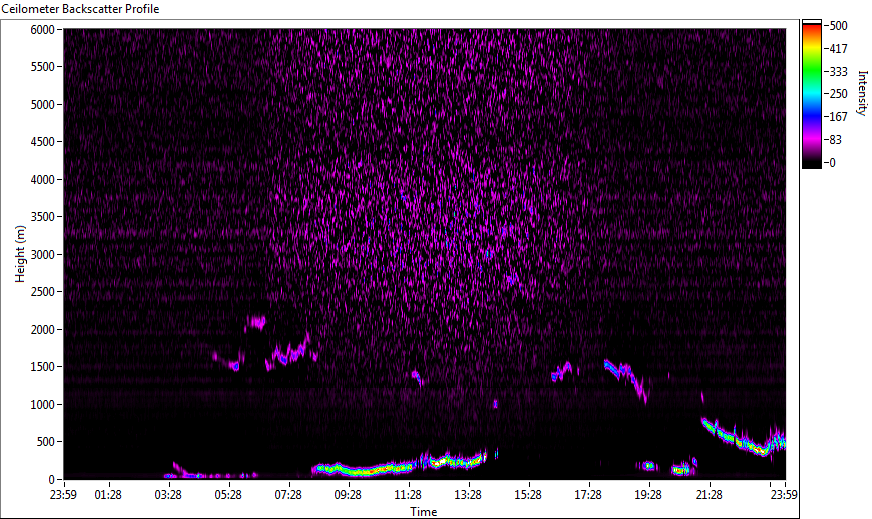Click the Height (m) axis label
This screenshot has width=872, height=519.
point(20,254)
